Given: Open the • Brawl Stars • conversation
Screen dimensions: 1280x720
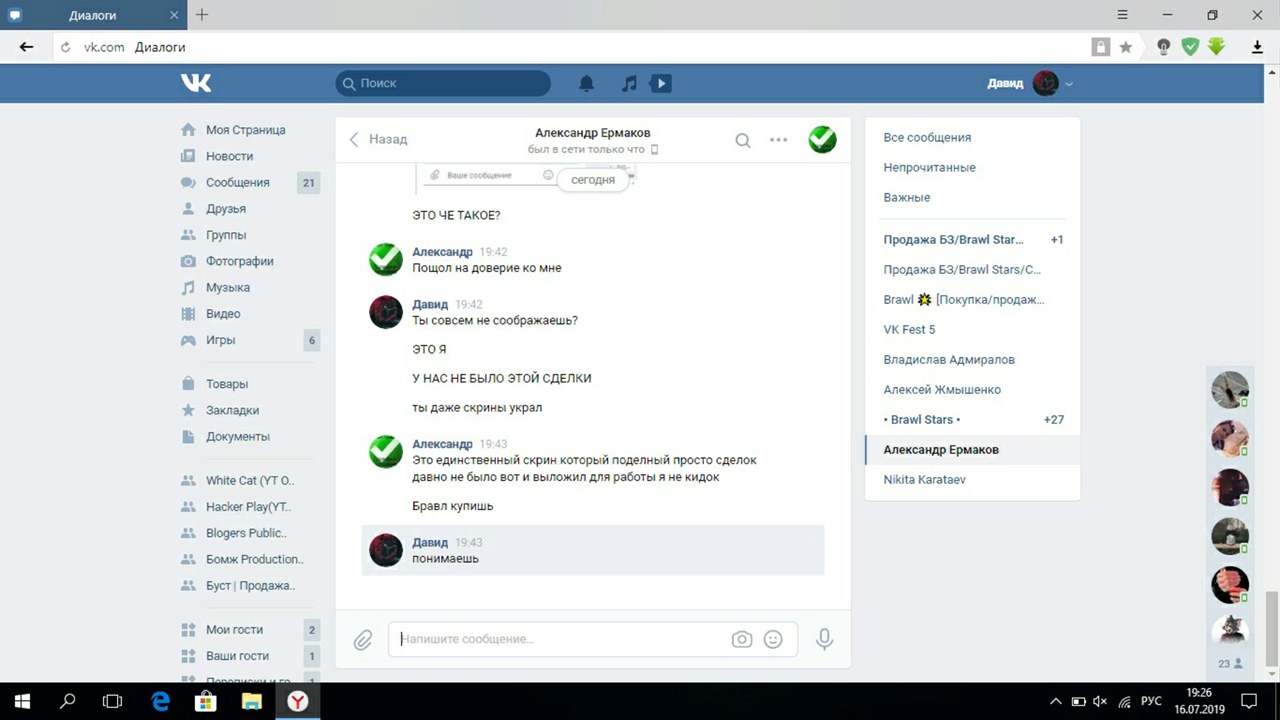Looking at the screenshot, I should (921, 420).
